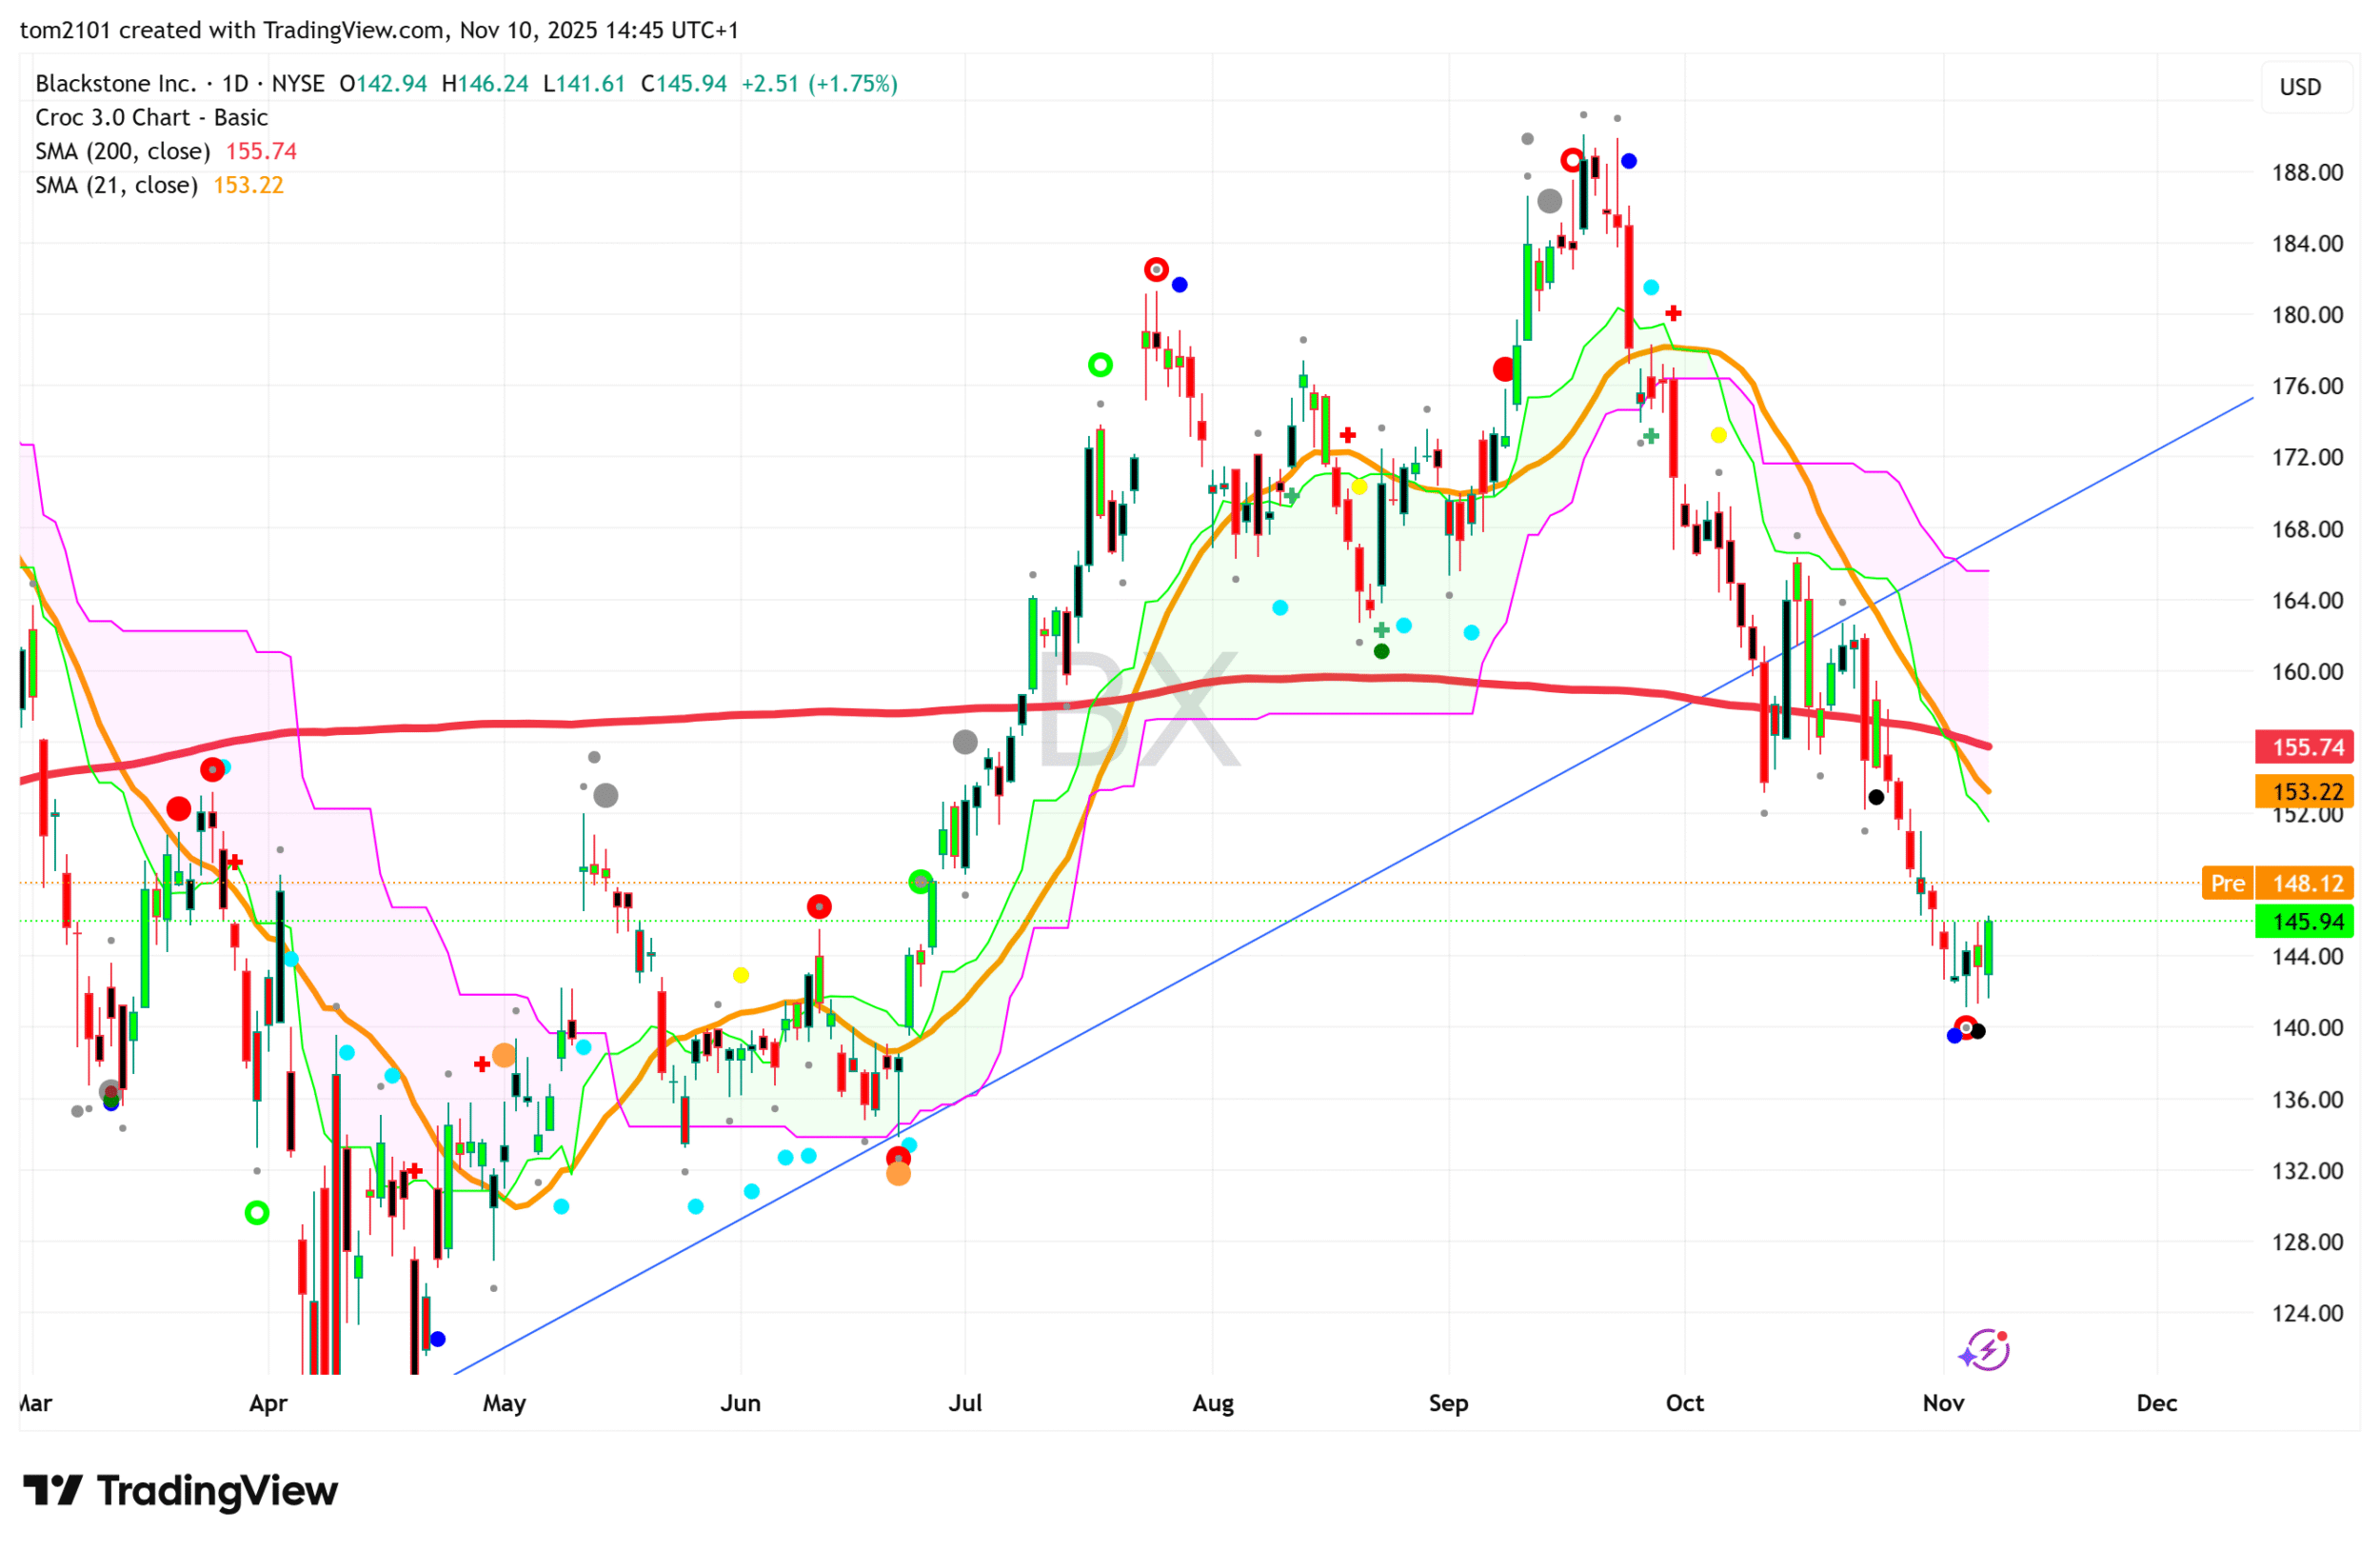This screenshot has width=2380, height=1550.
Task: Select the Blackstone Inc. symbol title
Action: 115,84
